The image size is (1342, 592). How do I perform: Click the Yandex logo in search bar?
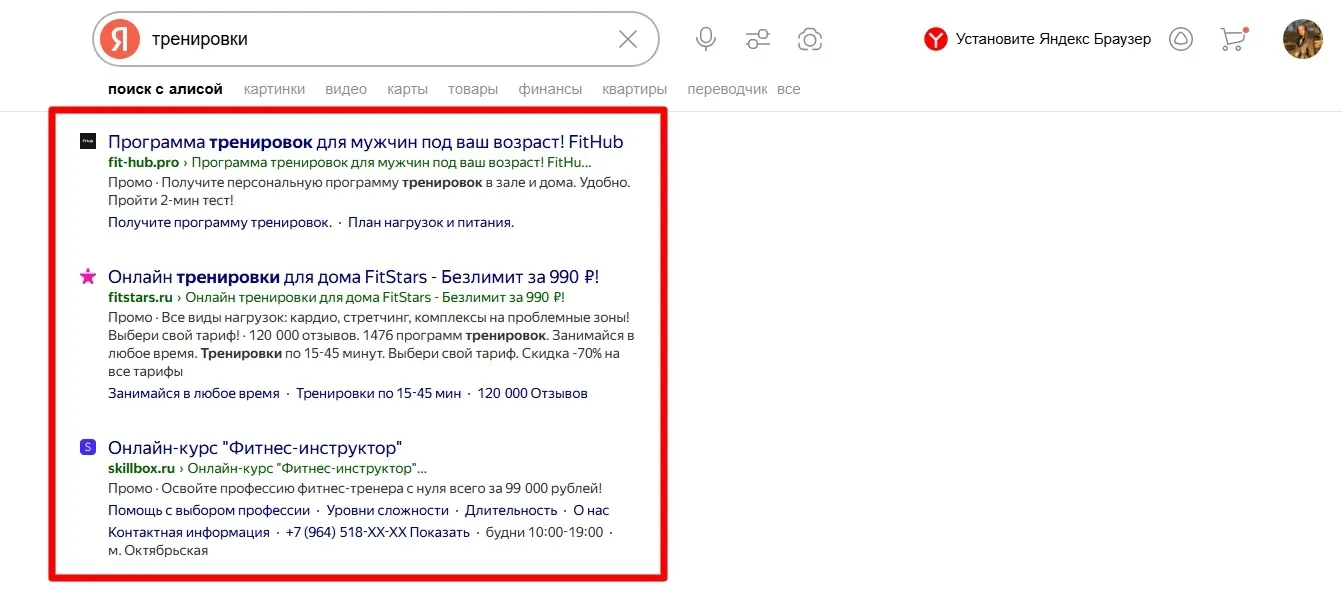coord(120,39)
